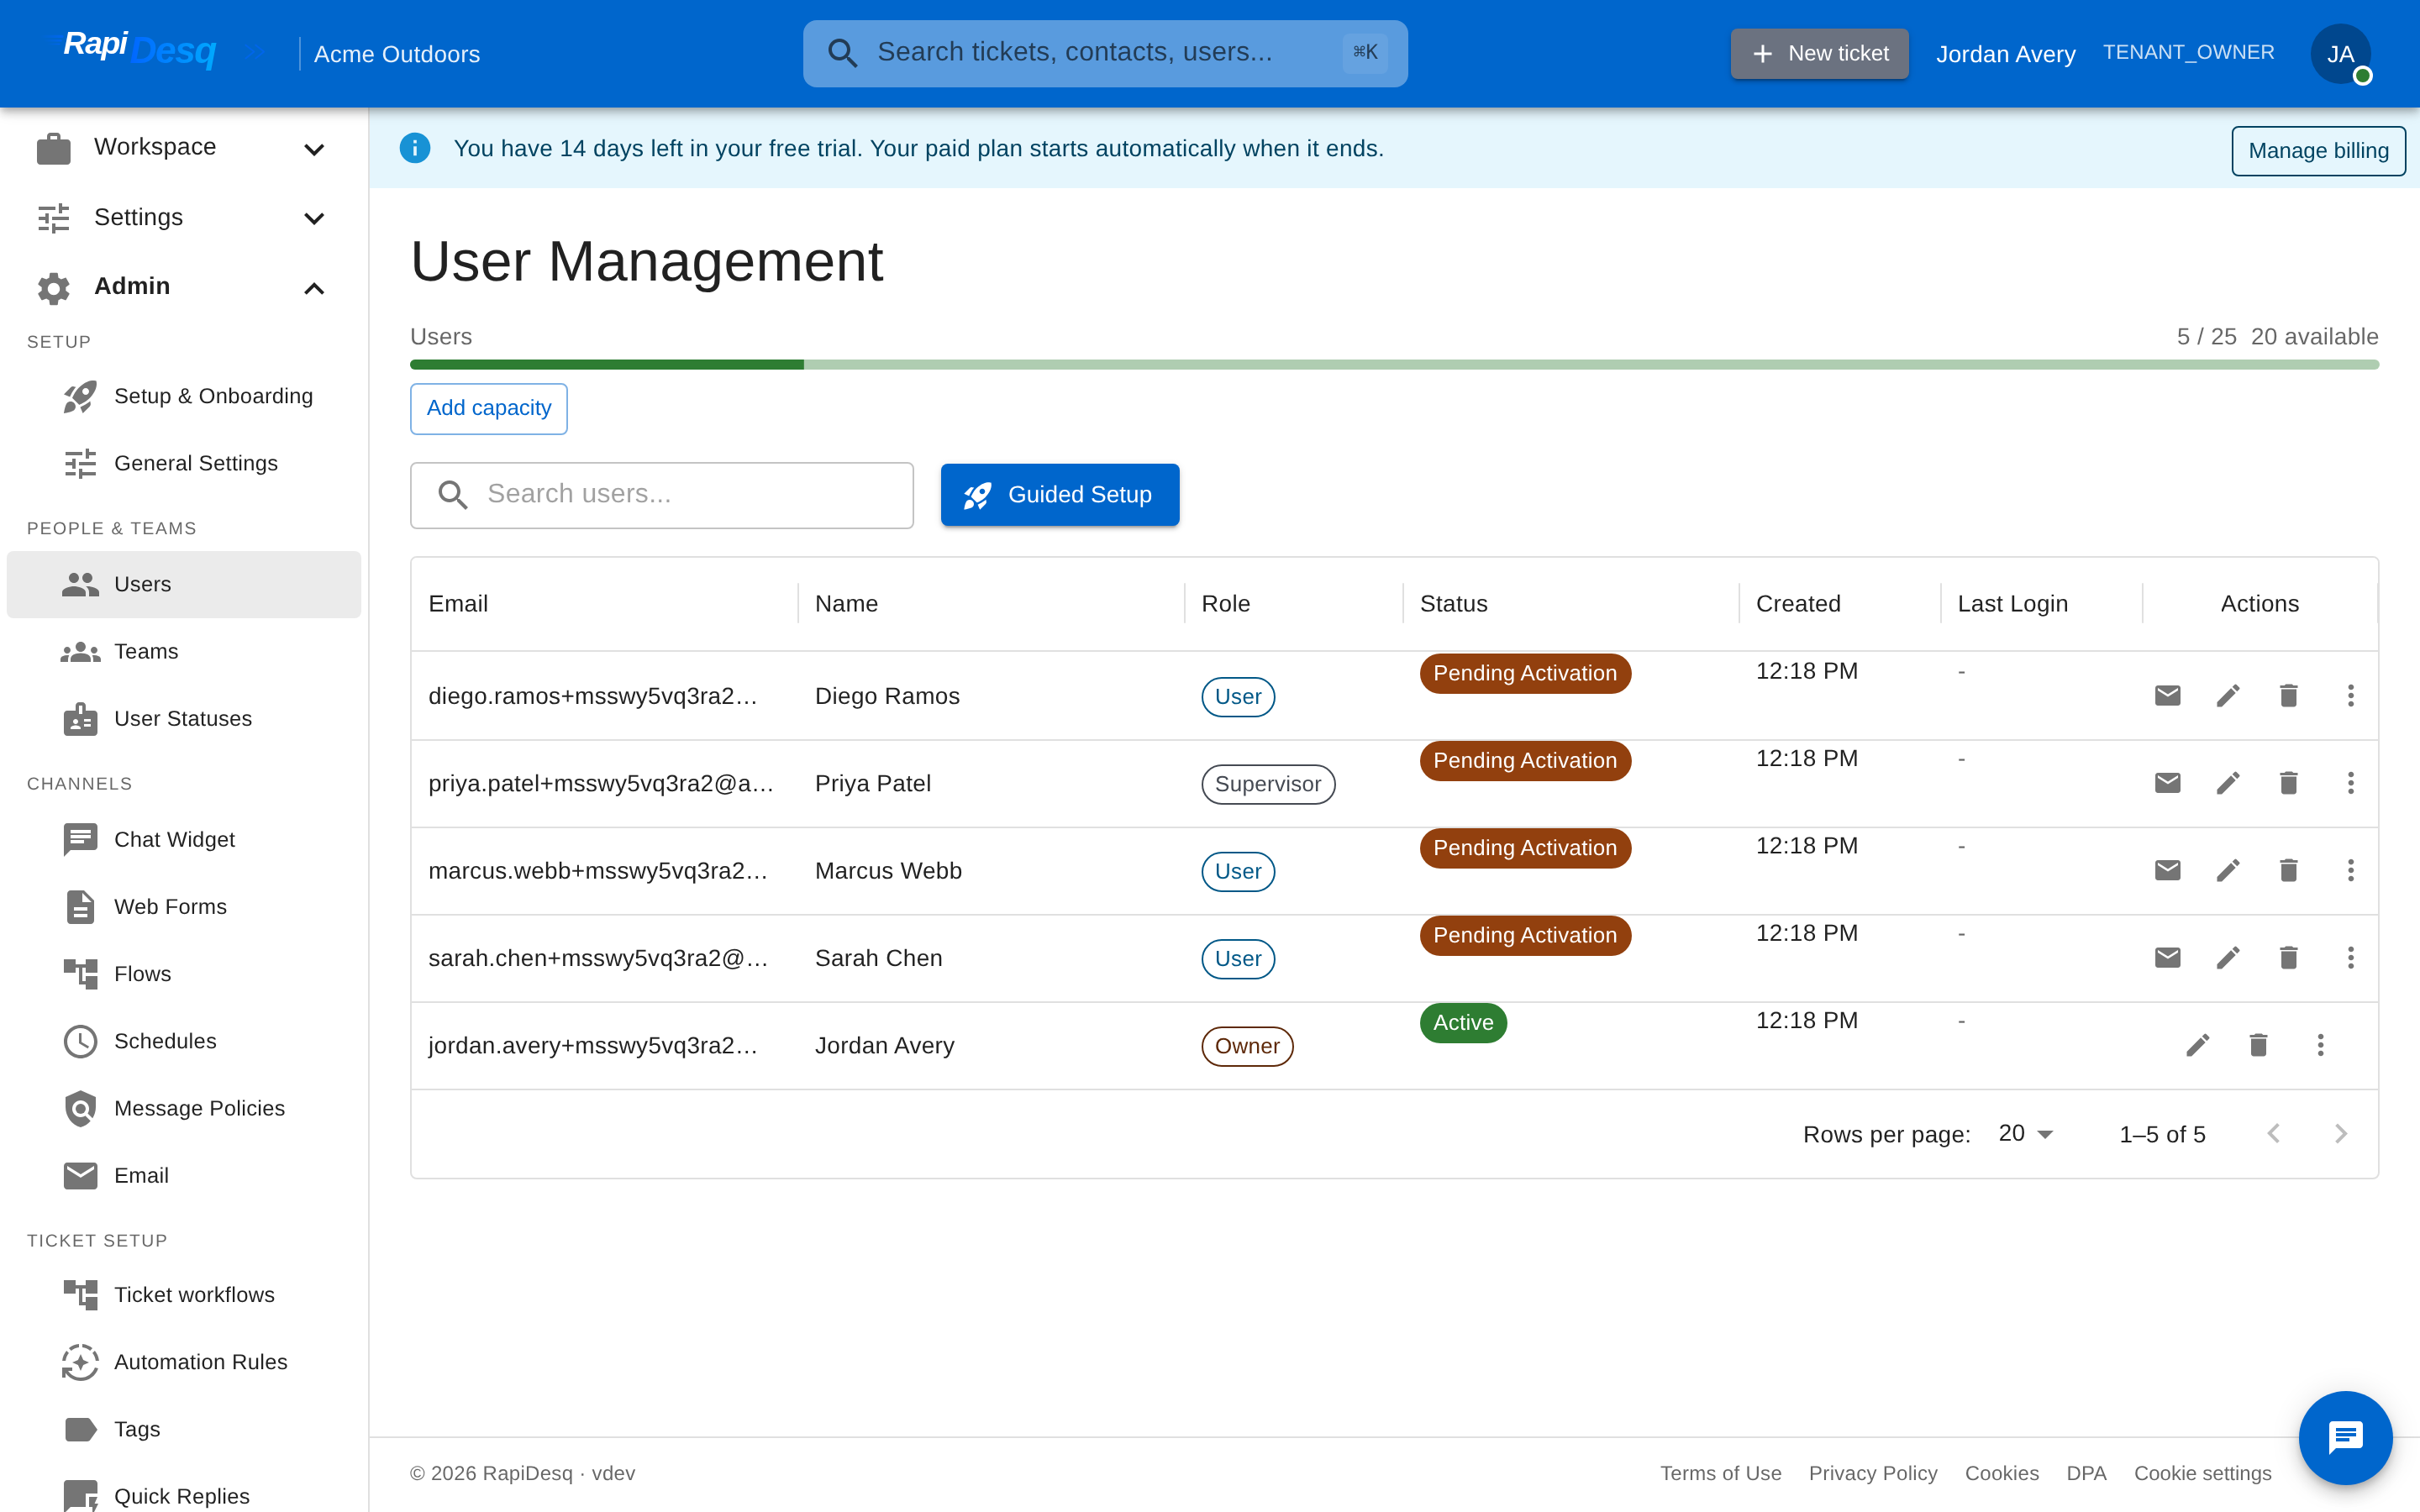Click the Supervisor role chip
The image size is (2420, 1512).
pos(1268,784)
